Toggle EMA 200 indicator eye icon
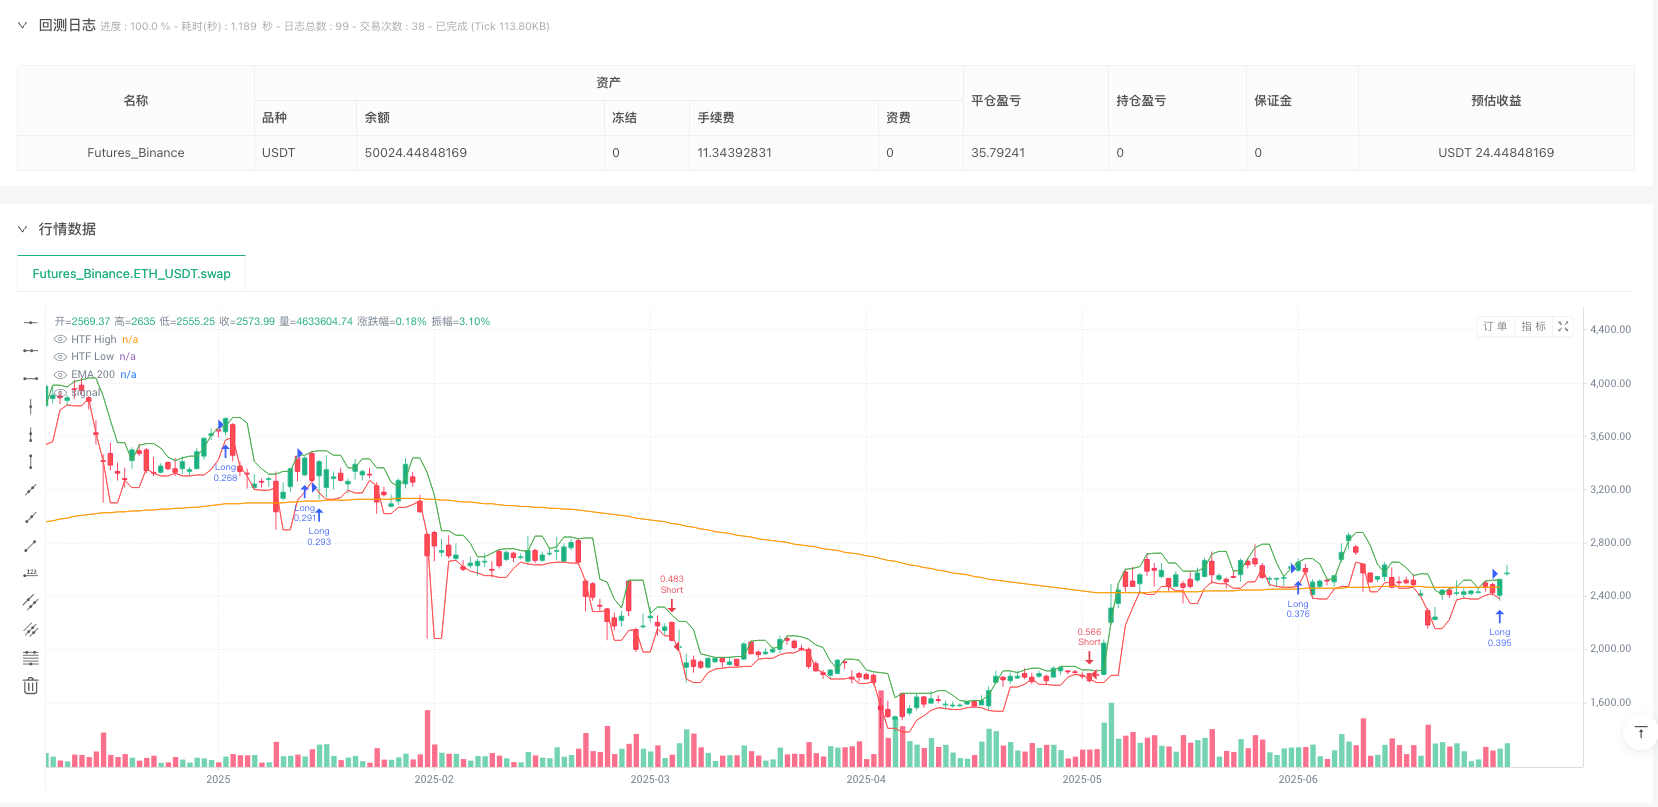Screen dimensions: 1658x807 click(x=60, y=375)
